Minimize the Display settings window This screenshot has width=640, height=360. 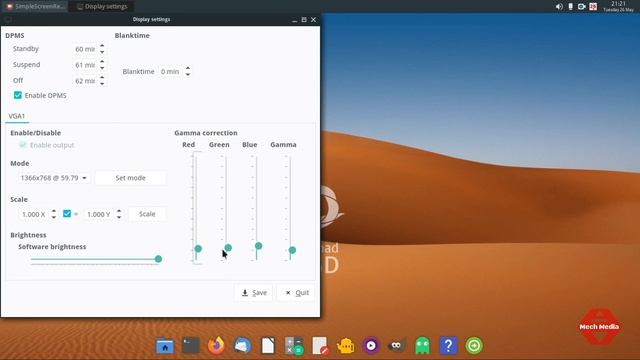(x=295, y=20)
